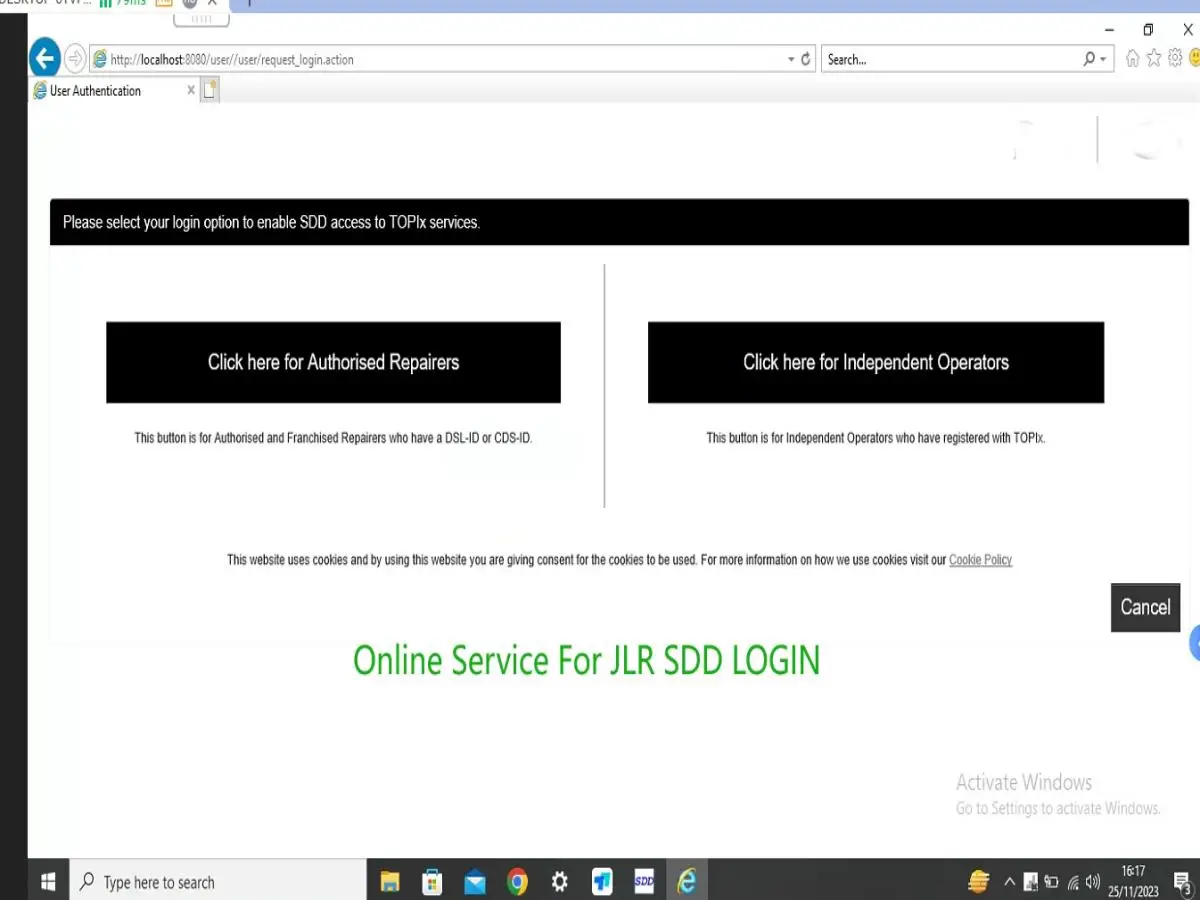Screen dimensions: 1200x900
Task: Open the SDD application taskbar icon
Action: point(645,882)
